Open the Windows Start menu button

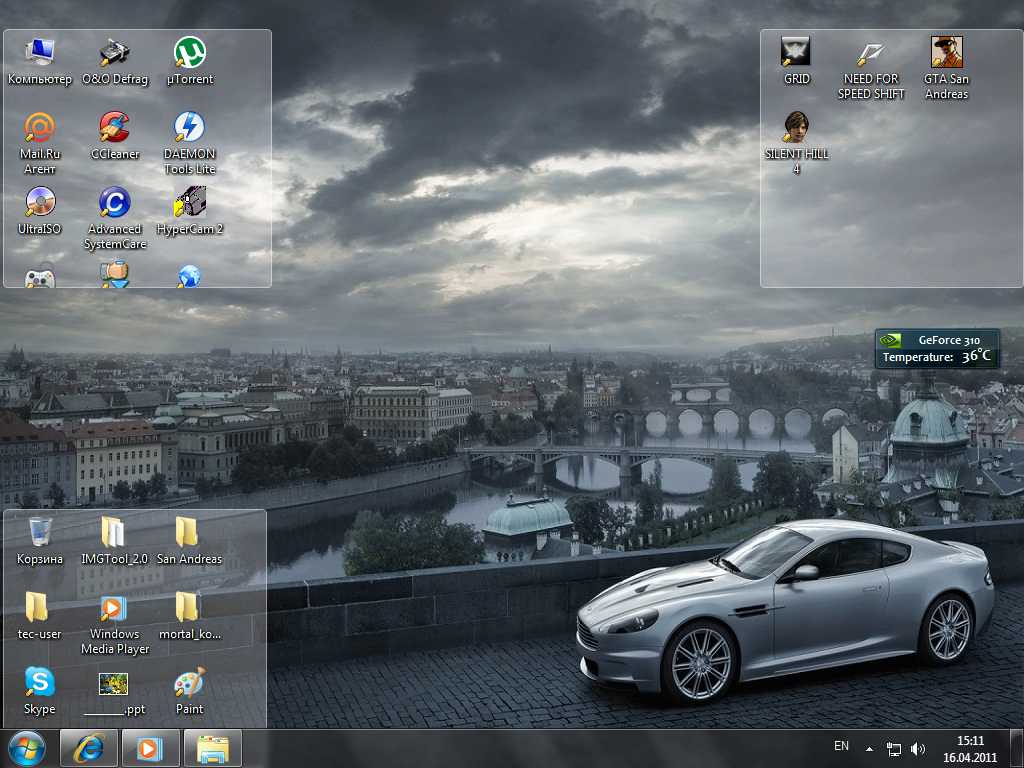click(27, 747)
